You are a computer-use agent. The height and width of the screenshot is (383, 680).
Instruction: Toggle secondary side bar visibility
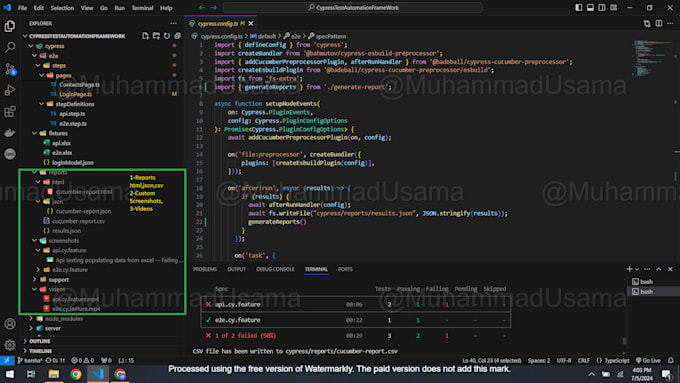point(602,8)
